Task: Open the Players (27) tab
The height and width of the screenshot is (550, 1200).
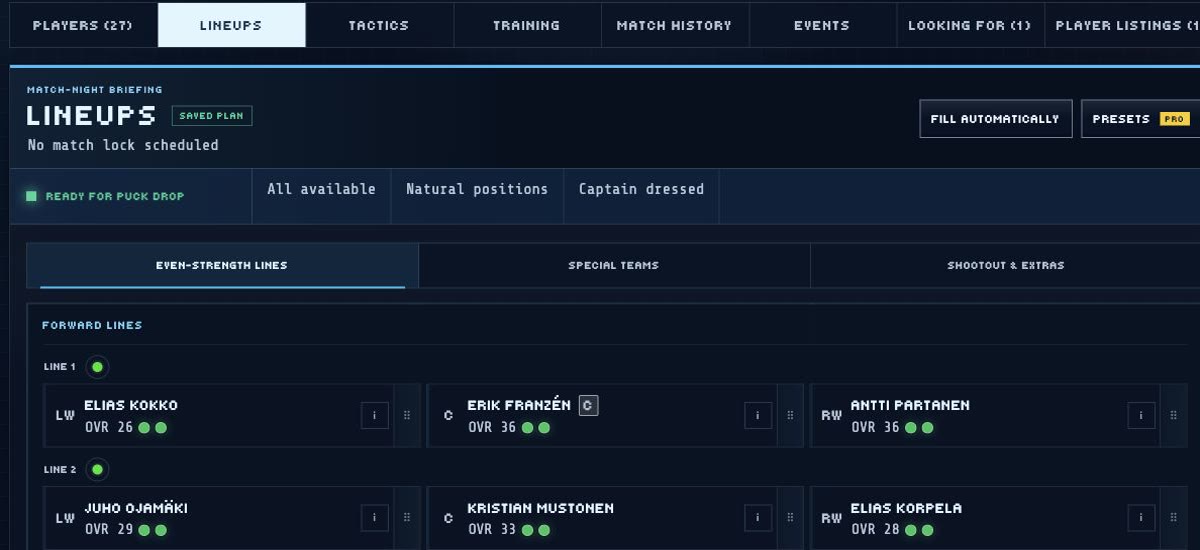Action: click(x=83, y=25)
